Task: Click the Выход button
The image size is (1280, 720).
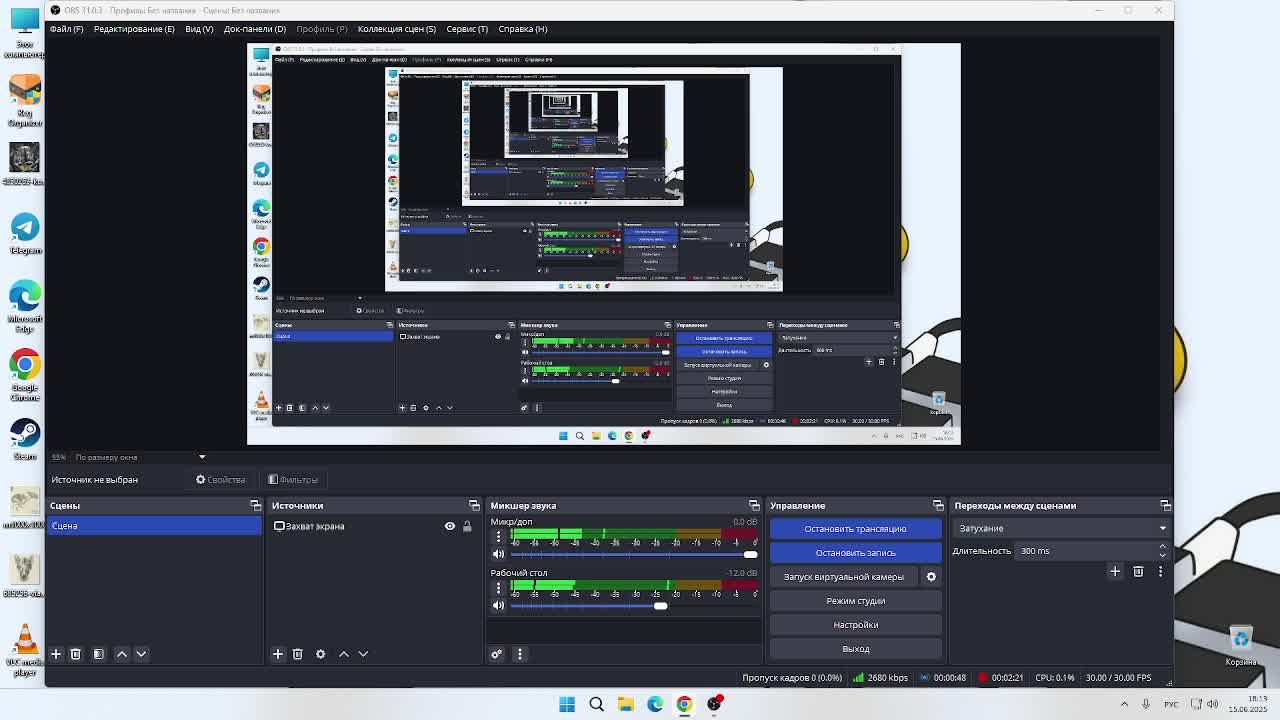Action: [x=855, y=649]
